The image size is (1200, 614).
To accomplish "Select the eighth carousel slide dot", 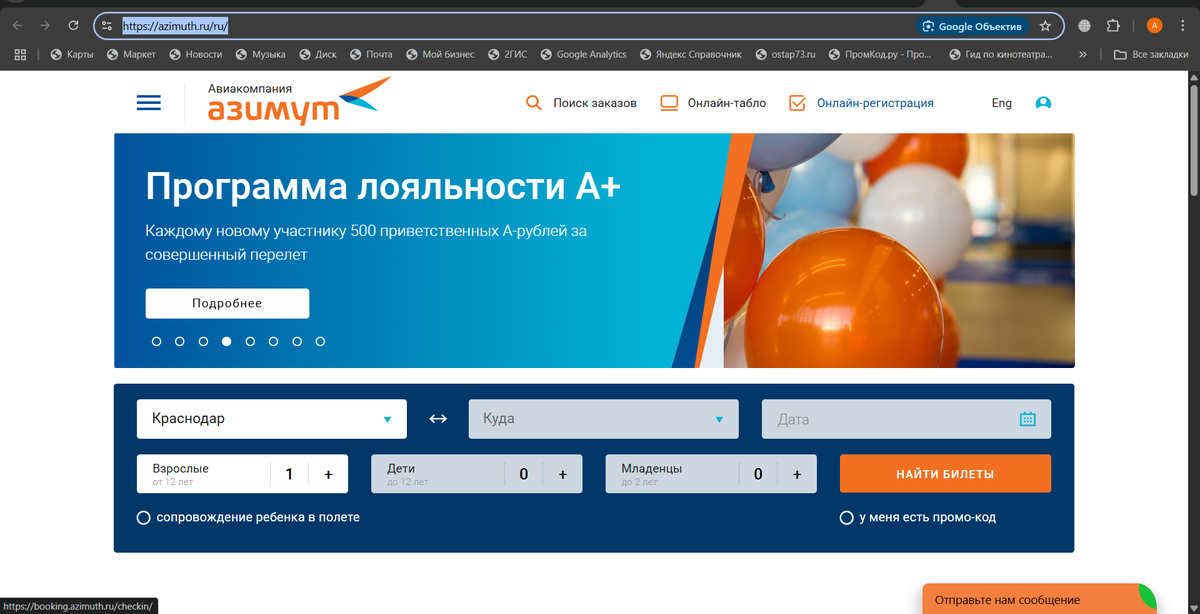I will point(320,341).
